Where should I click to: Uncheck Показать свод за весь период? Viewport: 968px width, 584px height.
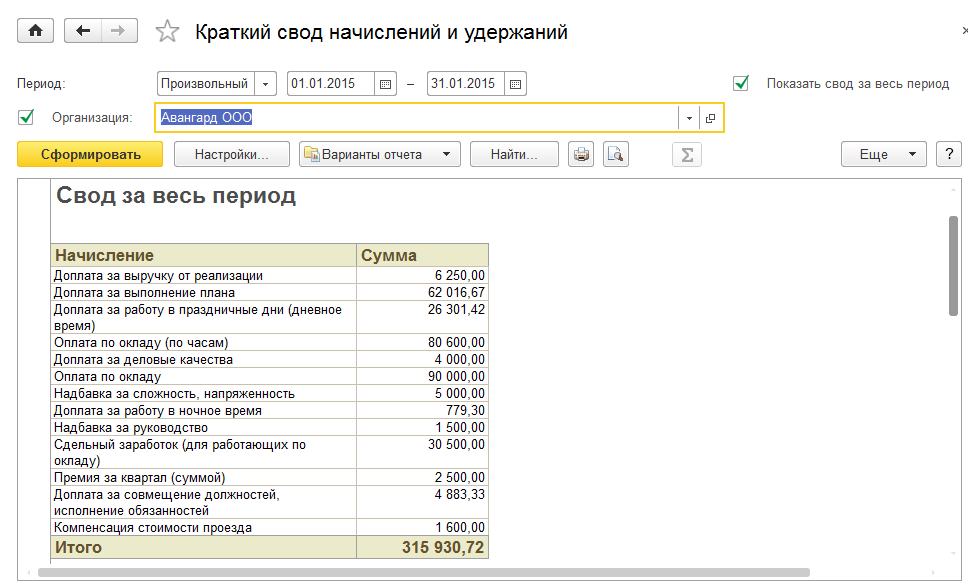741,83
